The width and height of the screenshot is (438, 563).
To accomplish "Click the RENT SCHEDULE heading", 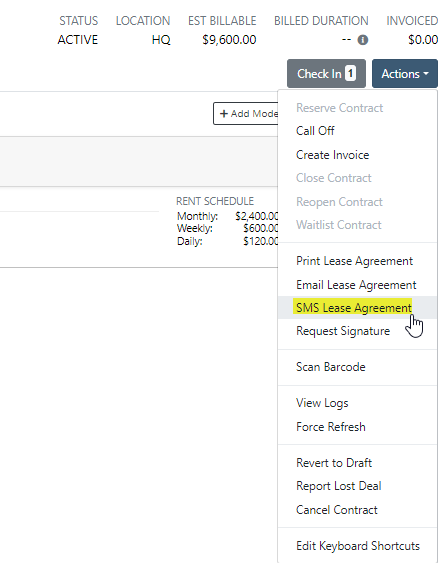I will [x=215, y=201].
